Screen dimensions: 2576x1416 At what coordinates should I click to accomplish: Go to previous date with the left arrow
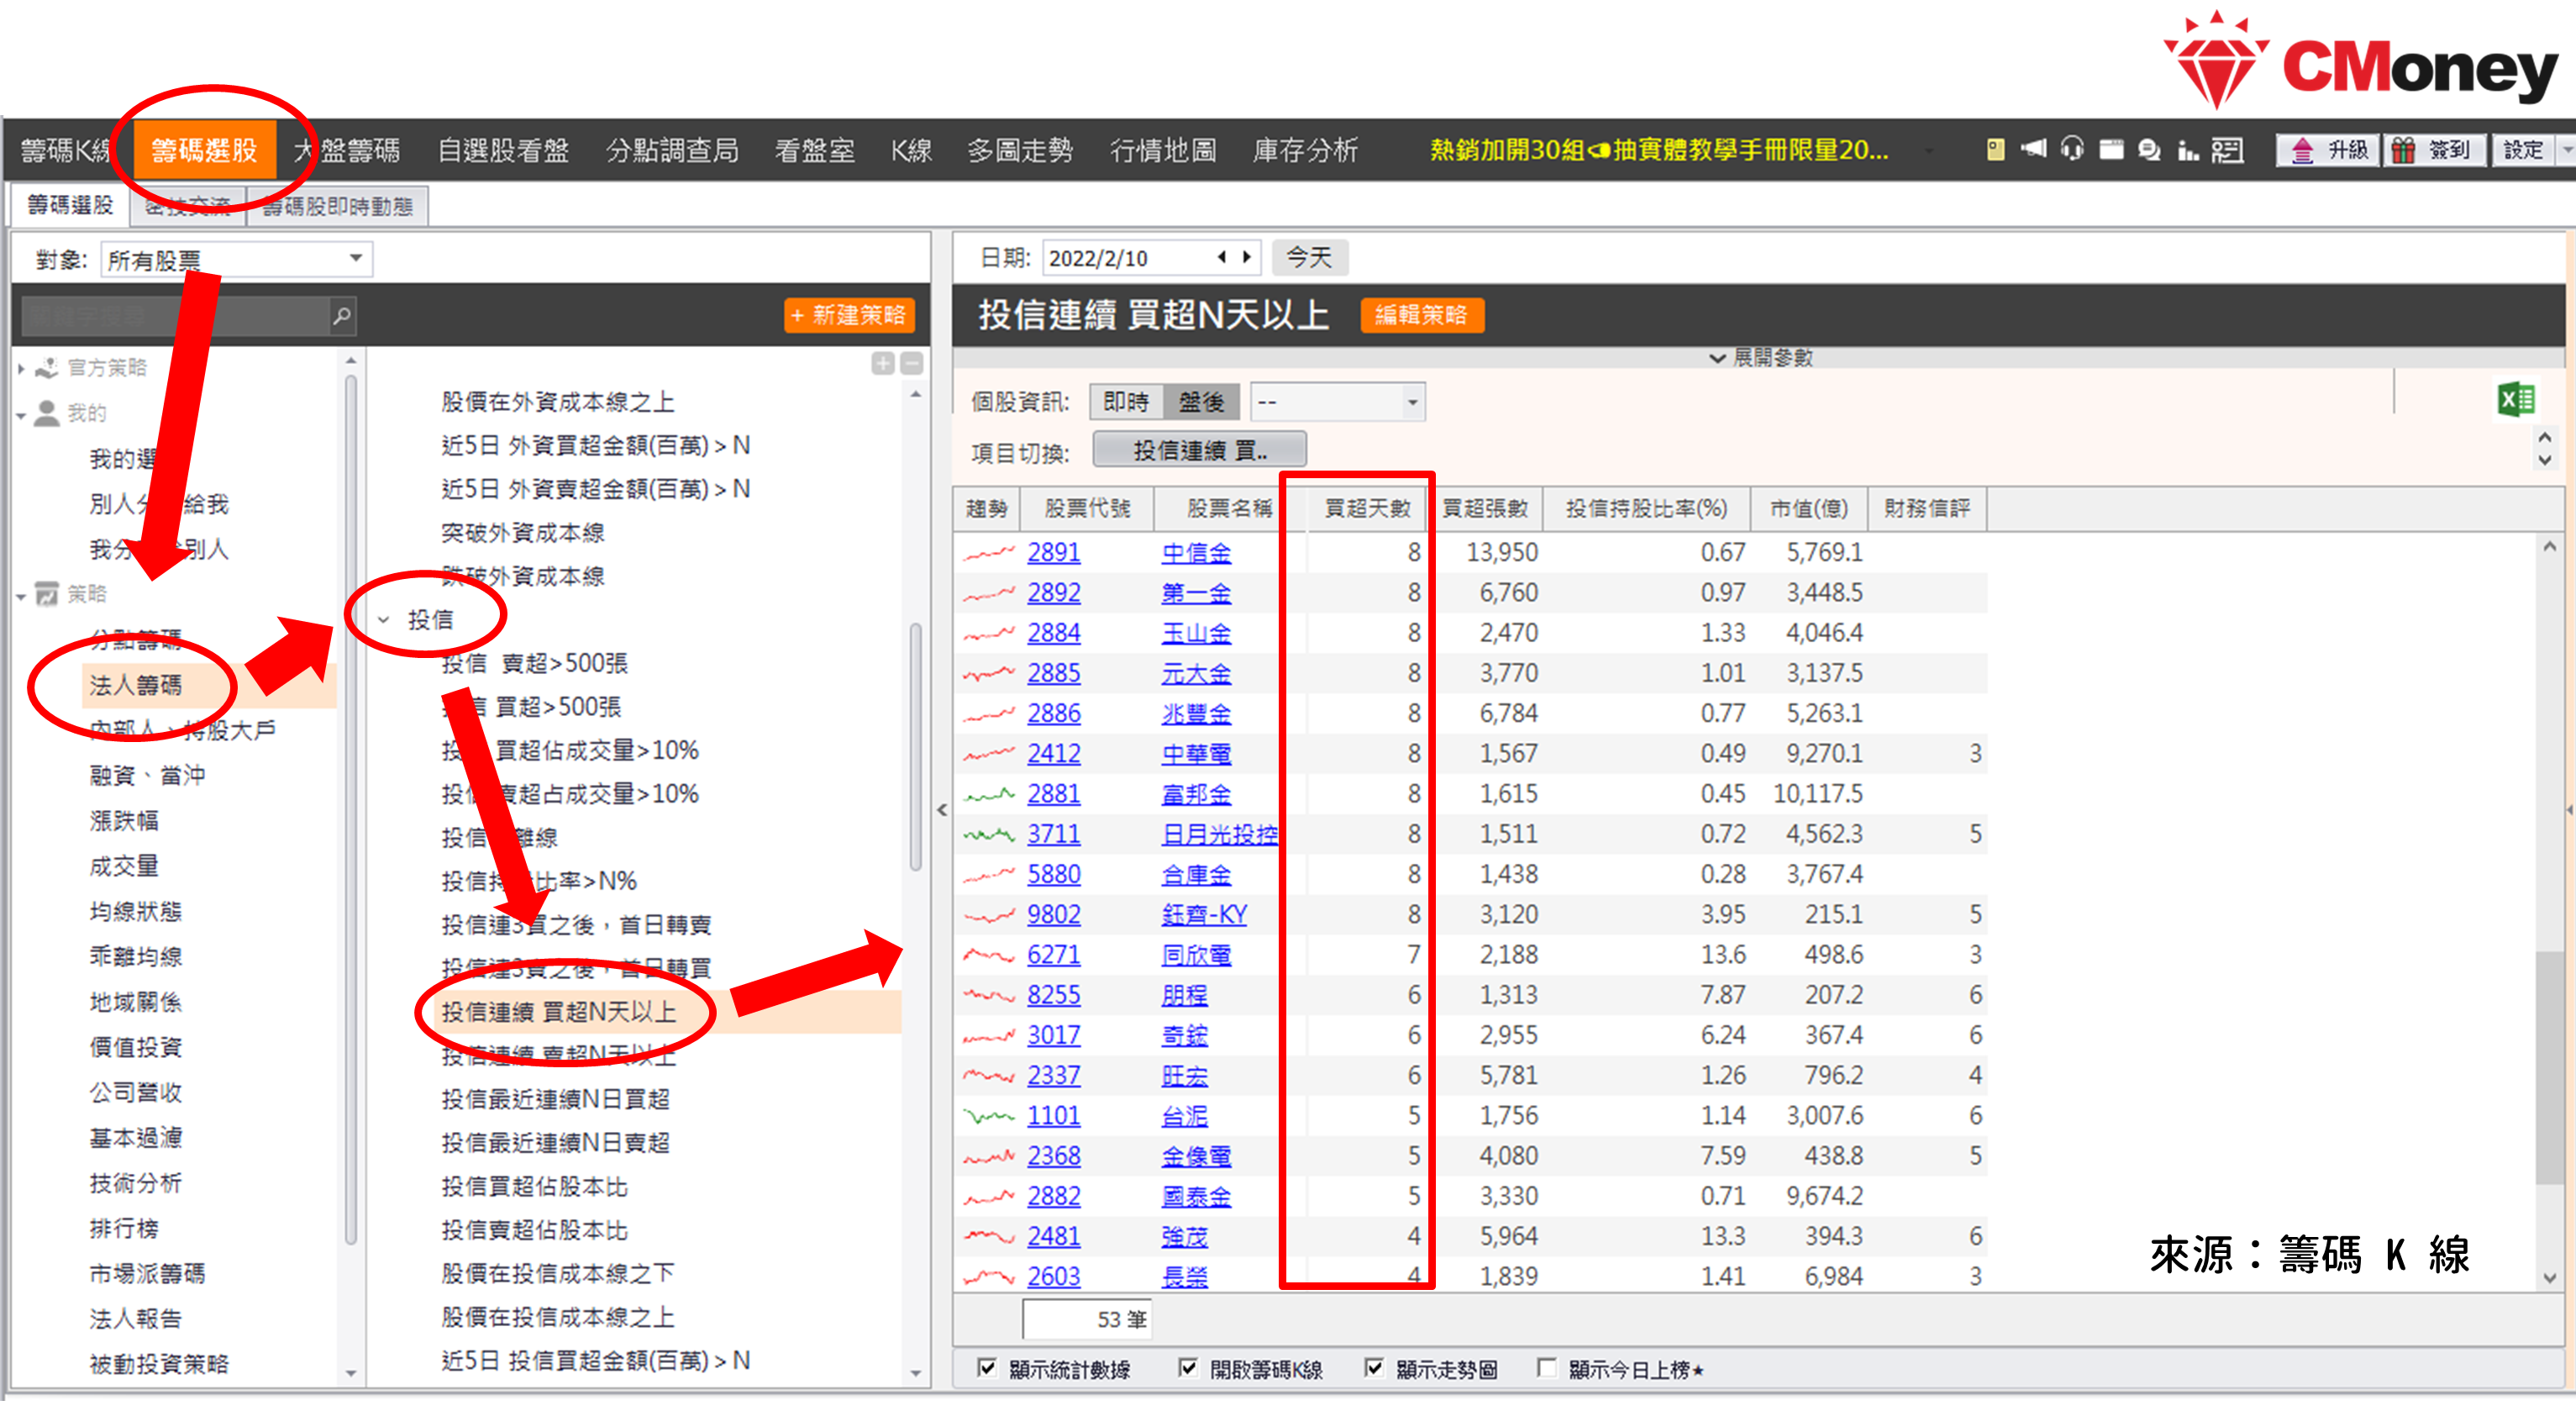[x=1221, y=257]
